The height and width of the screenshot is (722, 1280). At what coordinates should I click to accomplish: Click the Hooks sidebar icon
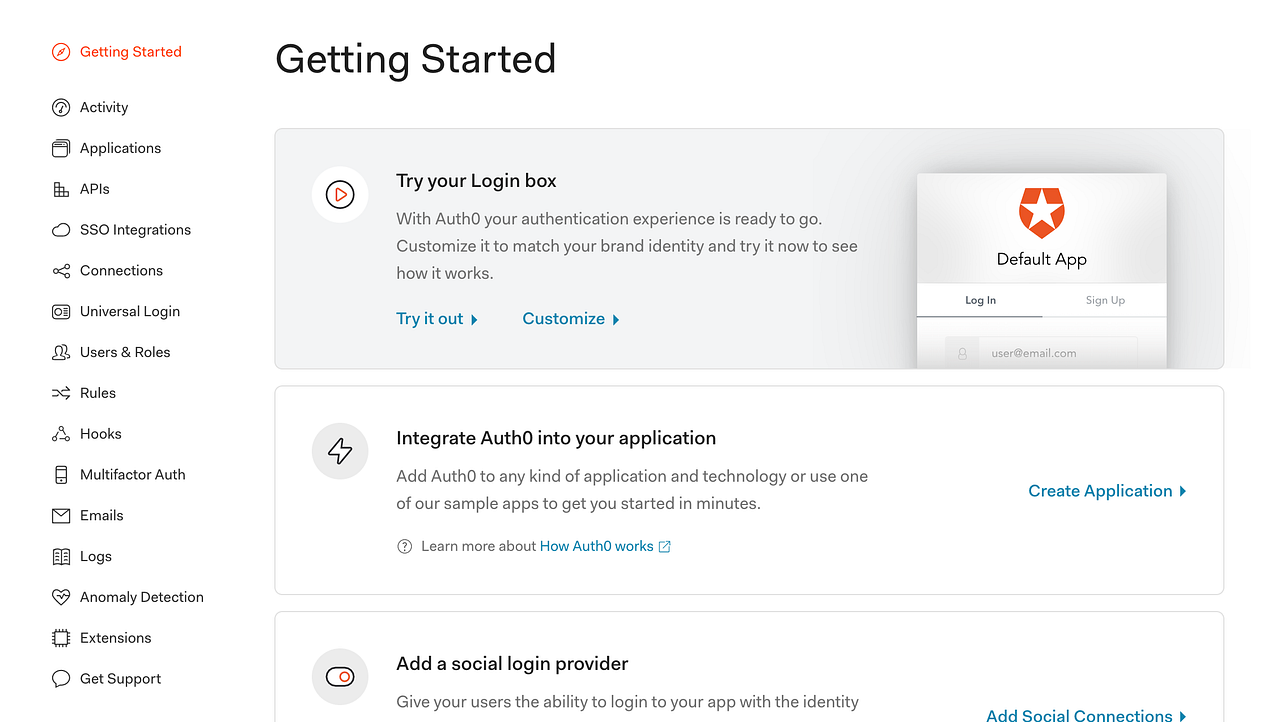point(61,433)
